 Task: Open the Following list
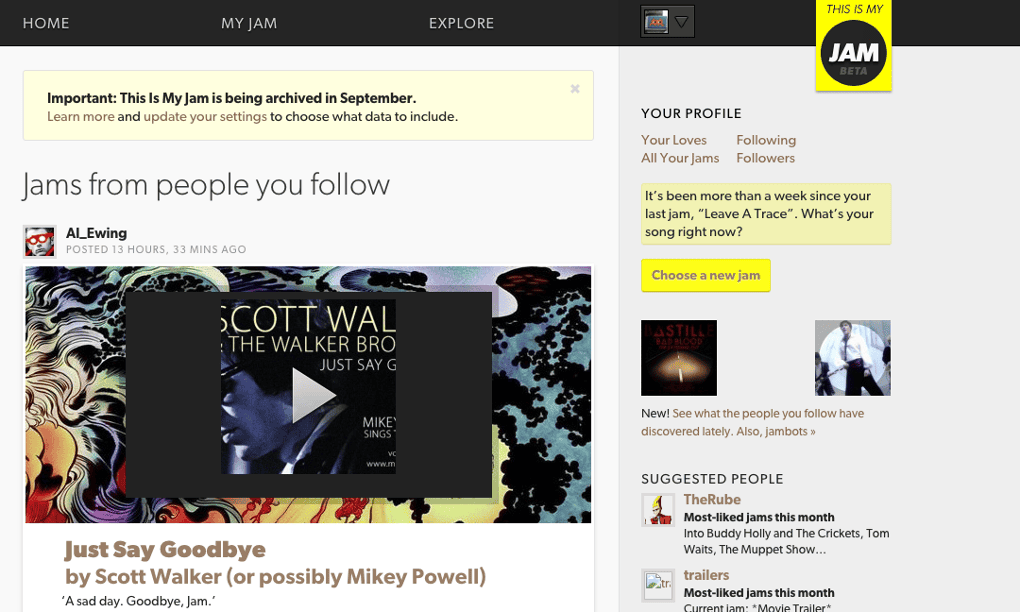point(765,140)
